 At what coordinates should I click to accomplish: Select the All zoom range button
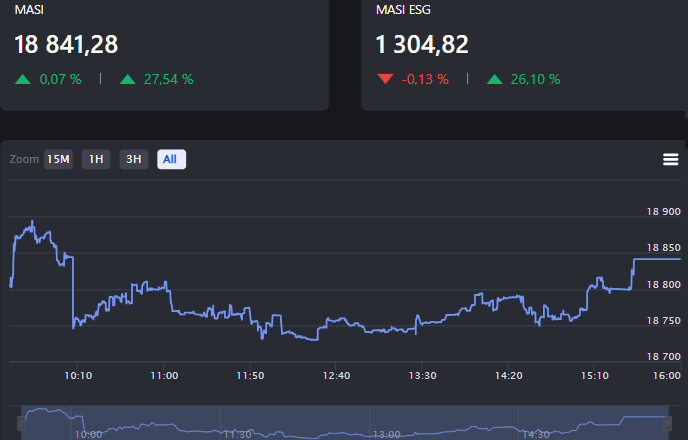pos(171,159)
